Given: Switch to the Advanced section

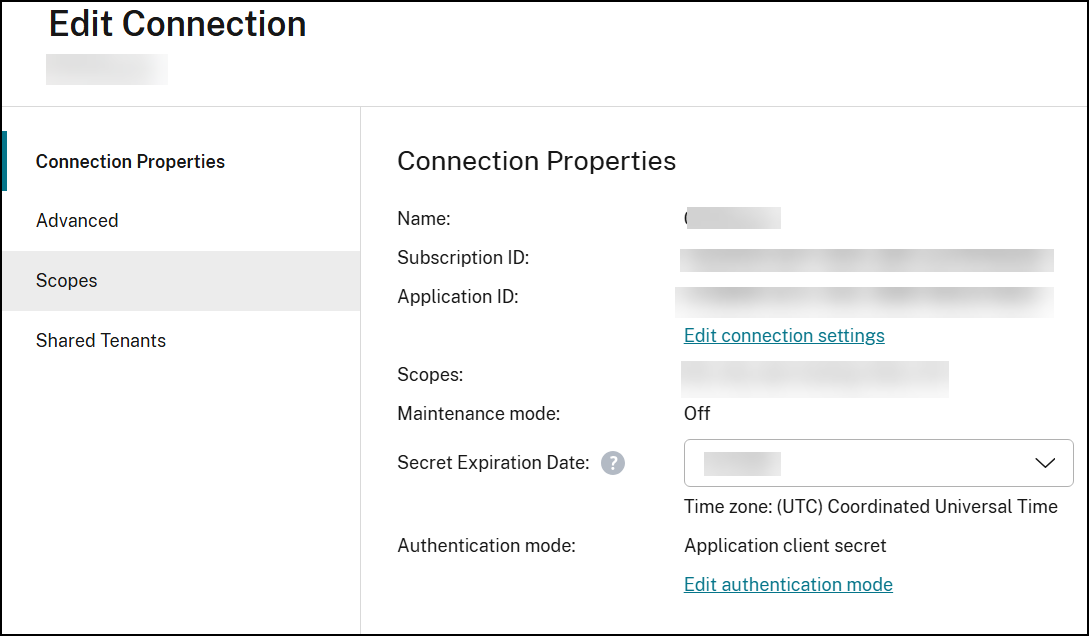Looking at the screenshot, I should pos(77,221).
